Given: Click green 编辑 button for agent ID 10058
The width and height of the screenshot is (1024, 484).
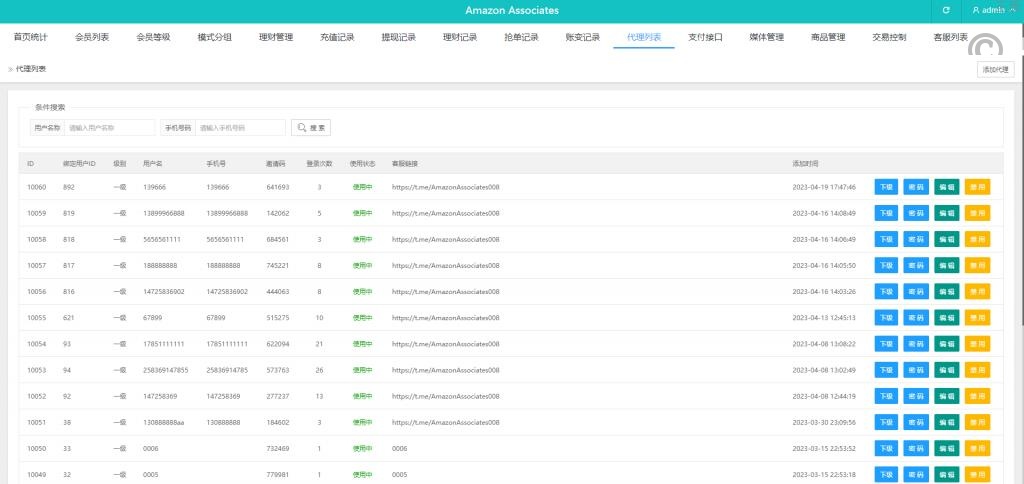Looking at the screenshot, I should (945, 239).
